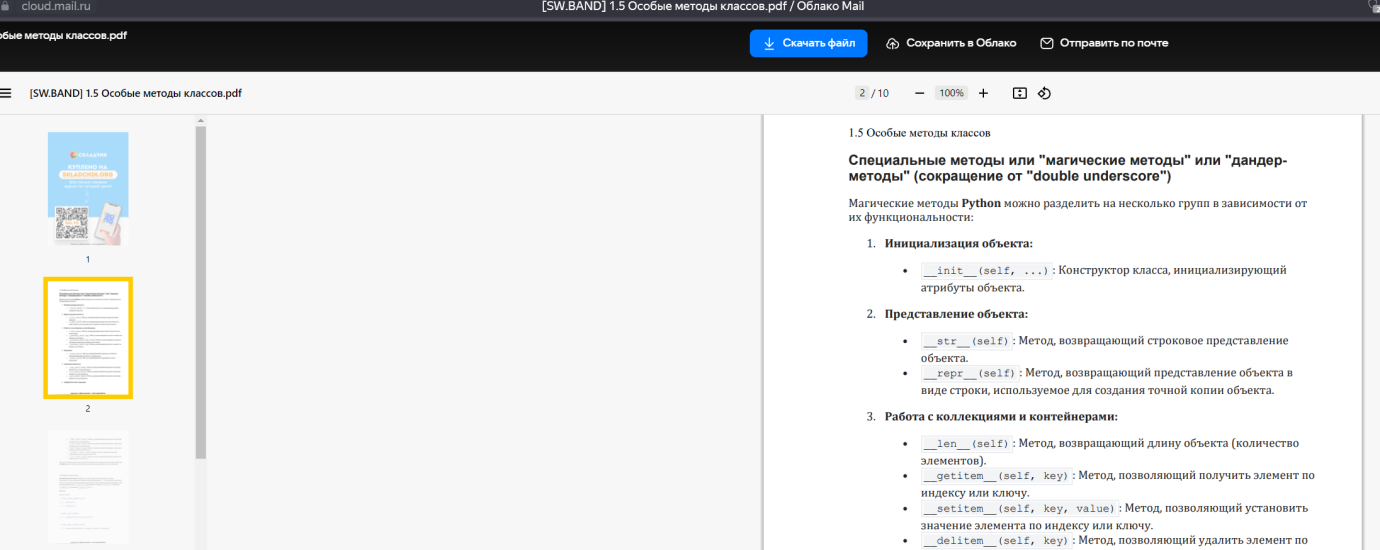
Task: Click the lock icon beside cloud.mail.ru
Action: 4,6
